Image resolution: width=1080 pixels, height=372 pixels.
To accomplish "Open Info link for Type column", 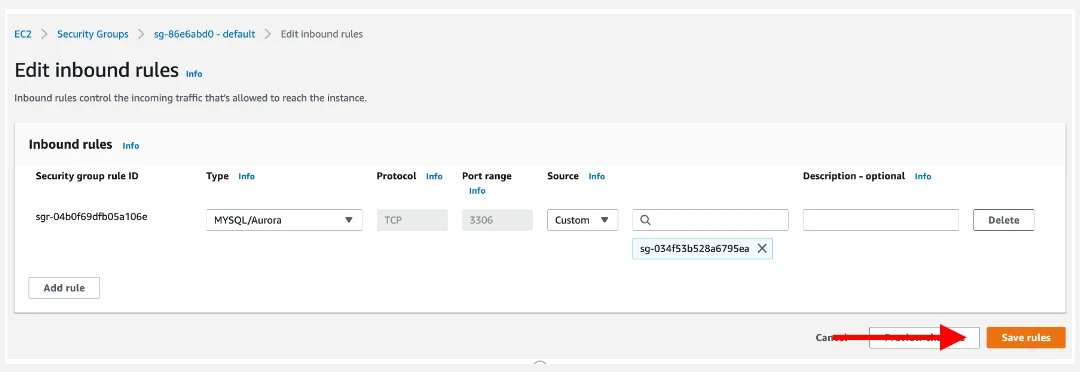I will [247, 176].
